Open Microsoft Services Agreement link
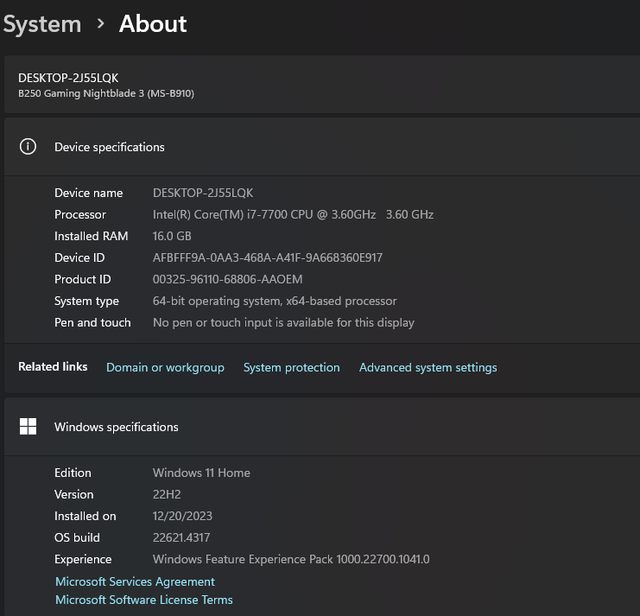This screenshot has width=640, height=616. pos(135,582)
